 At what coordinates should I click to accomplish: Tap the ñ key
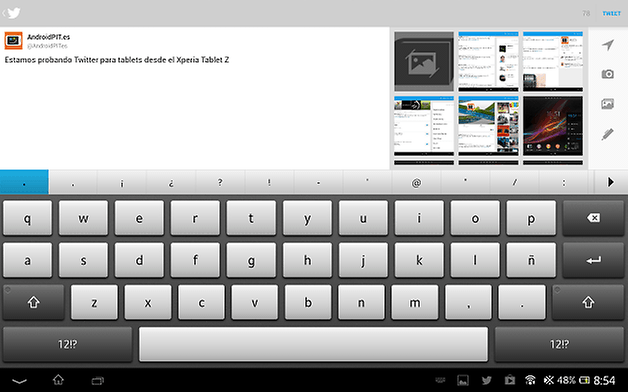pos(531,260)
